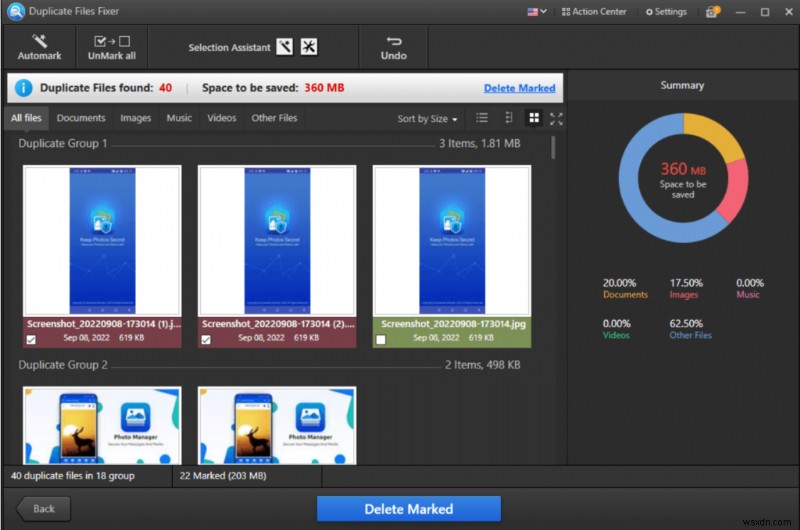Open the Sort by Size dropdown
800x530 pixels.
click(427, 119)
